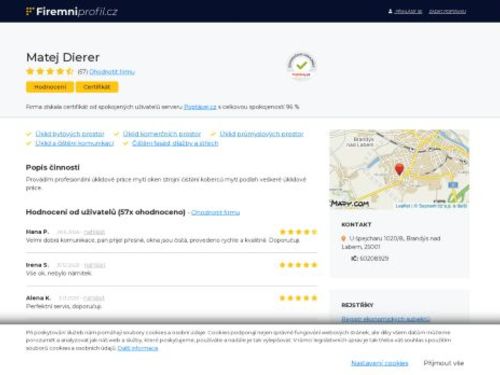The image size is (500, 375).
Task: Click the user icon beside the login link
Action: pos(390,11)
